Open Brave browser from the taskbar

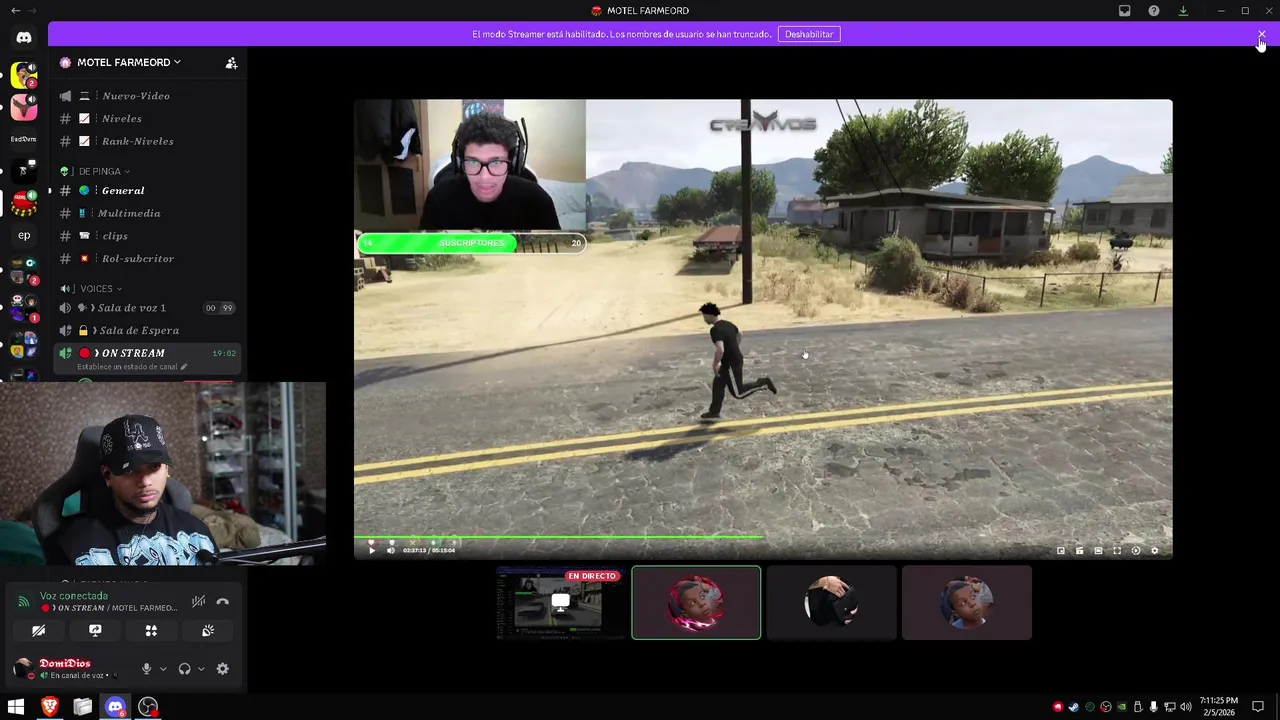coord(49,707)
